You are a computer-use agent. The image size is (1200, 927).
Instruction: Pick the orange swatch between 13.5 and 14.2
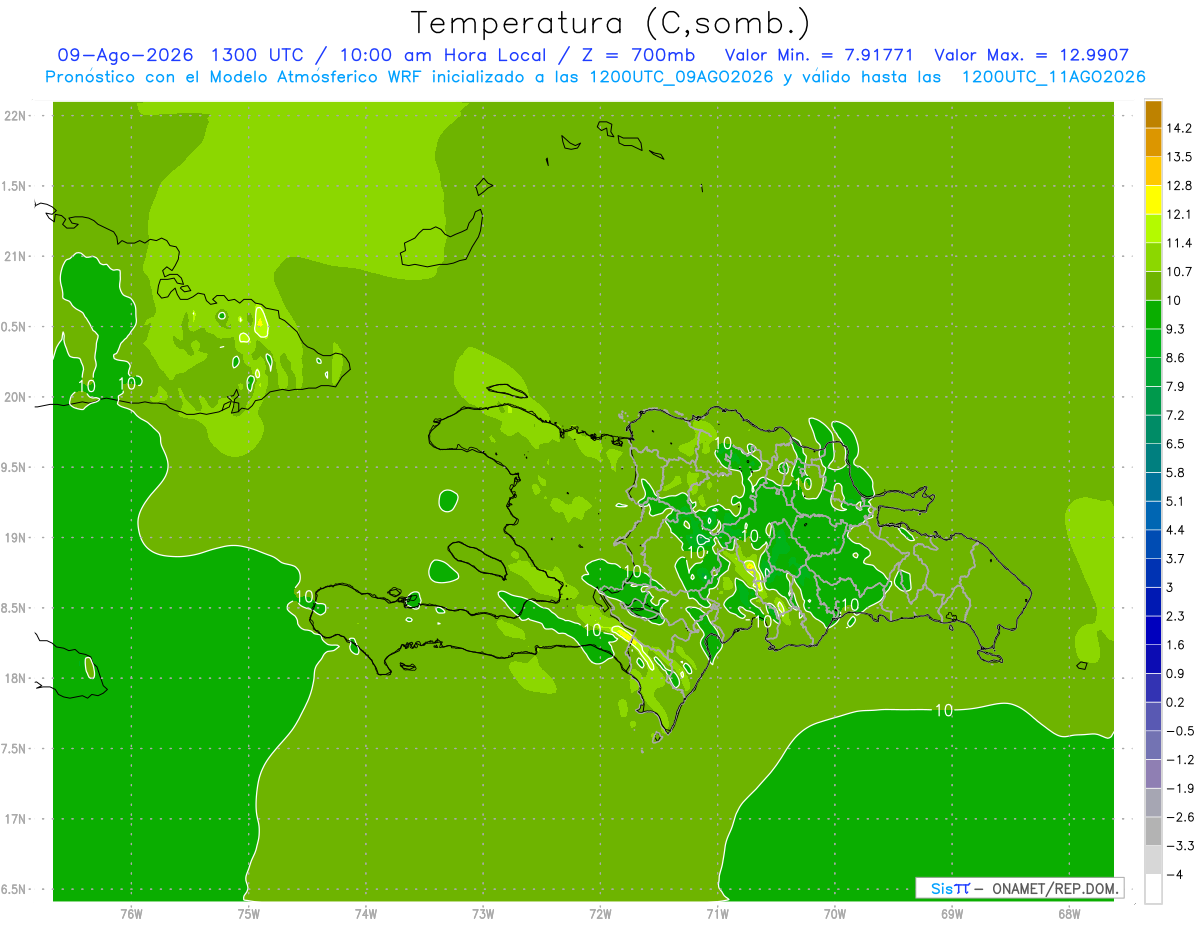(x=1153, y=142)
